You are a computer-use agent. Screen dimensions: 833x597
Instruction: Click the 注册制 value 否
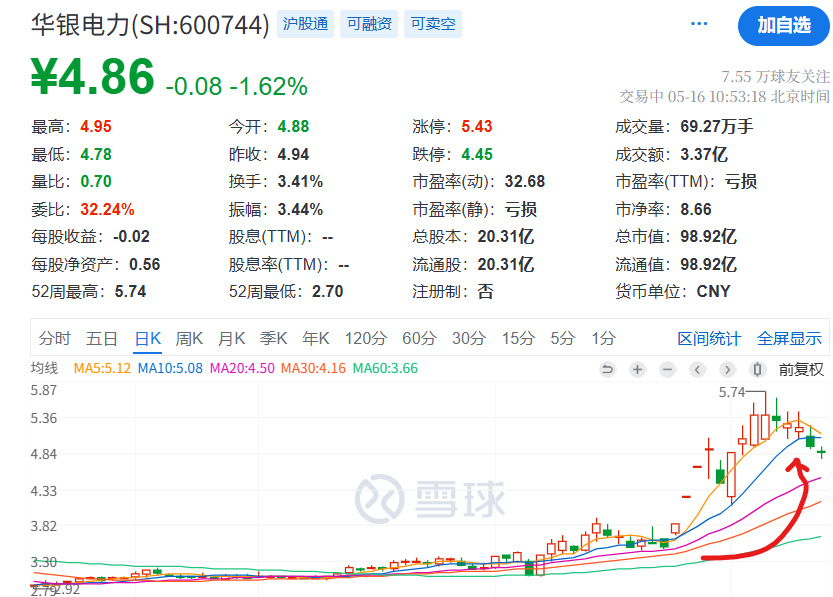(485, 292)
